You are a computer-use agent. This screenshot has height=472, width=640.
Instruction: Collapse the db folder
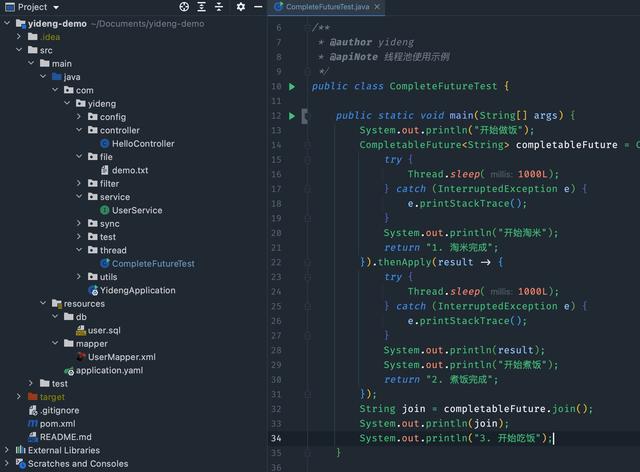(x=55, y=316)
